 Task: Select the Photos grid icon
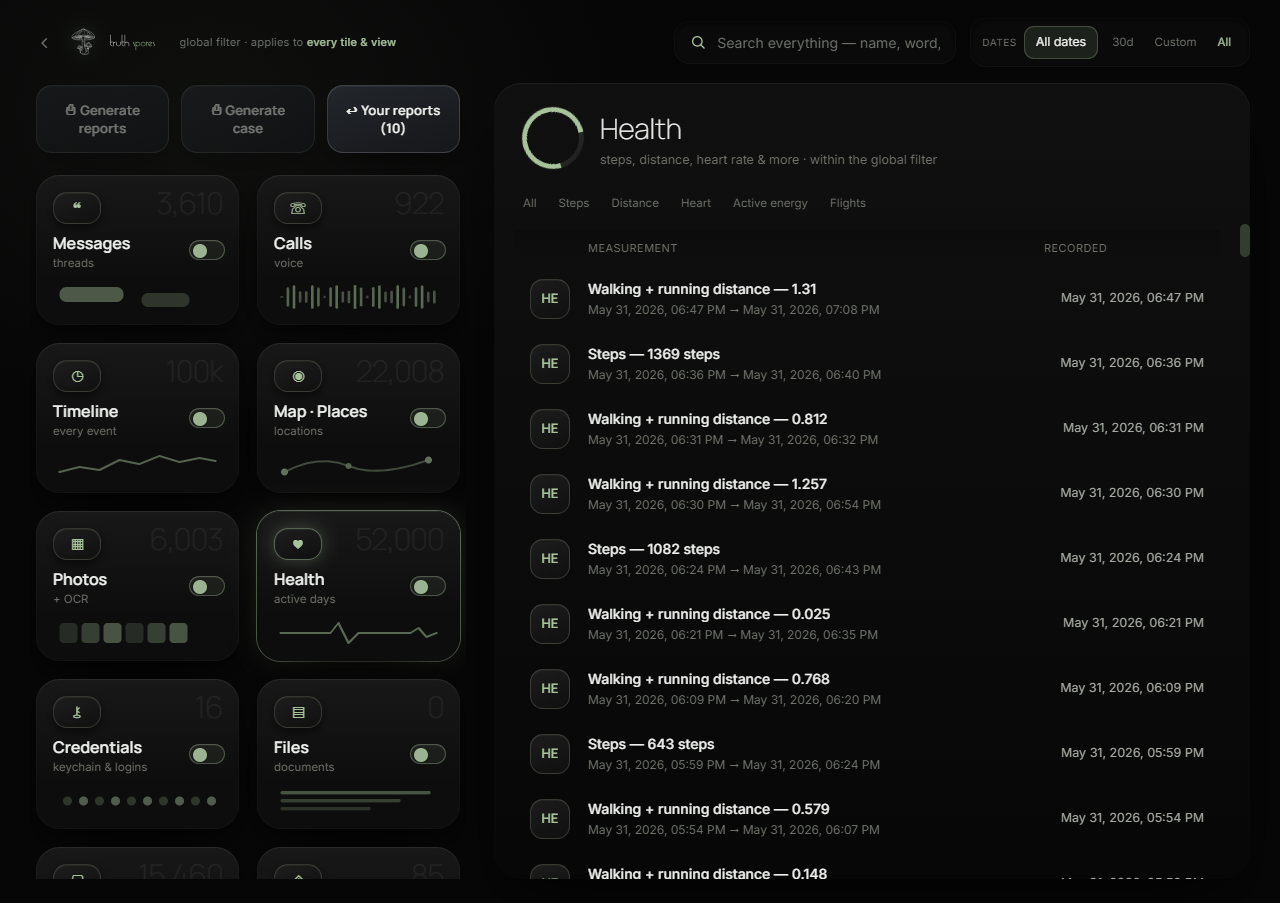click(77, 544)
